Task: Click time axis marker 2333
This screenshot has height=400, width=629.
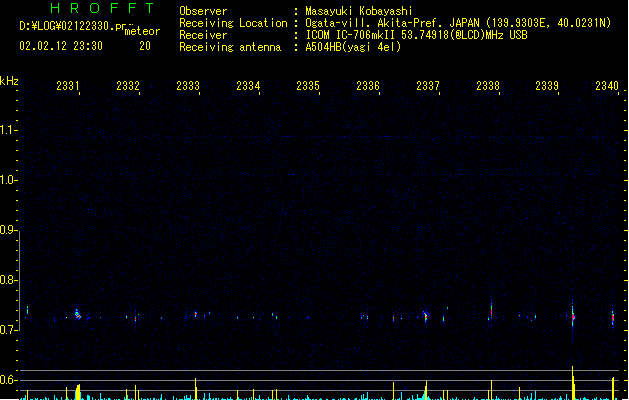Action: [188, 86]
